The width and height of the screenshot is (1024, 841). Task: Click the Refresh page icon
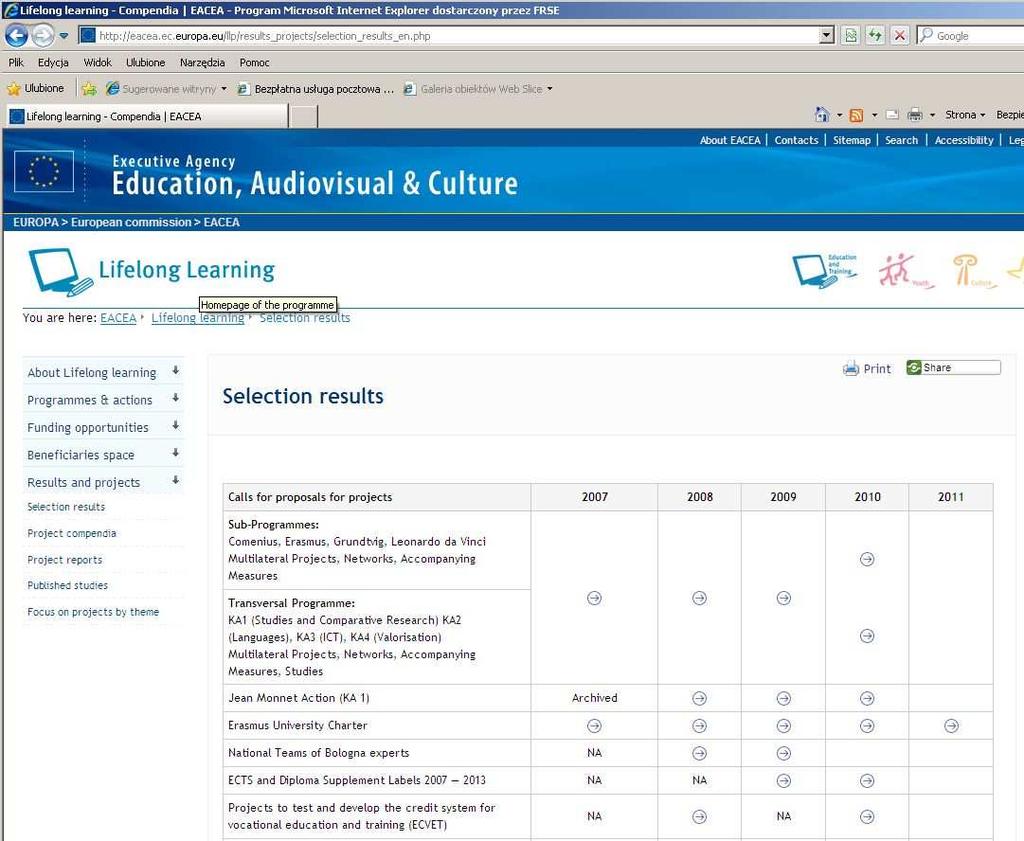(x=875, y=36)
